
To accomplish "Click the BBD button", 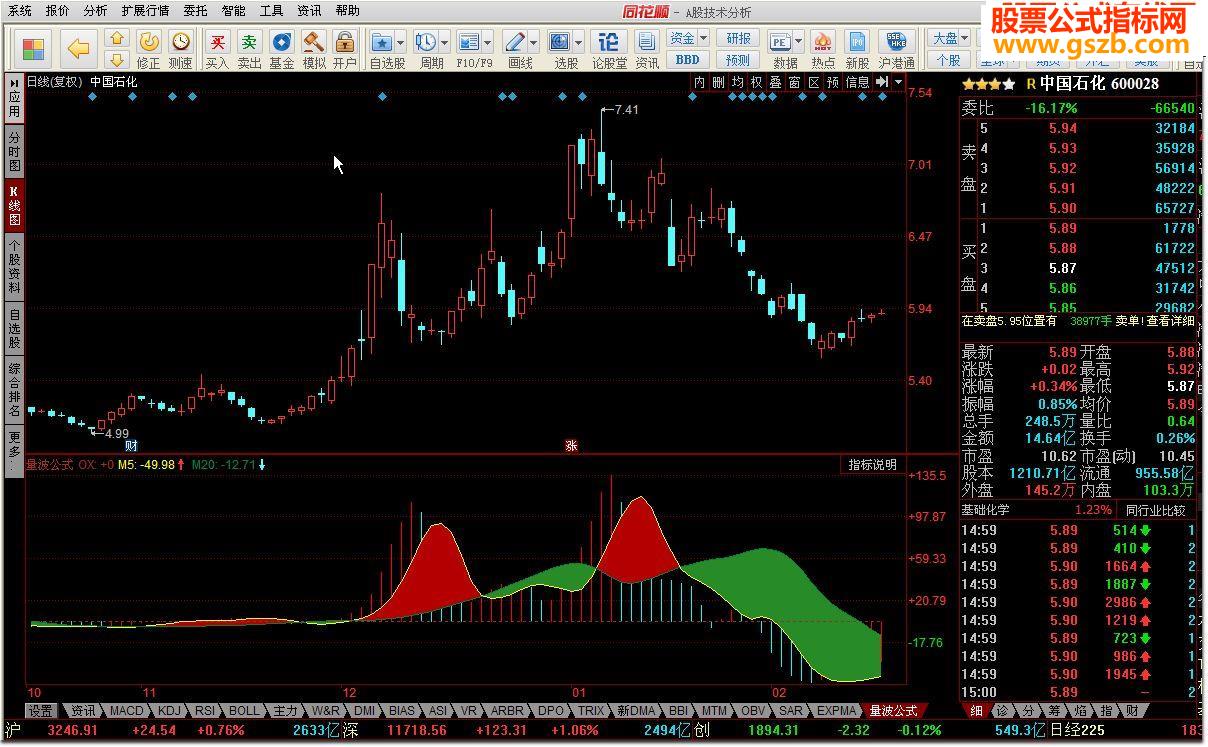I will click(x=688, y=59).
